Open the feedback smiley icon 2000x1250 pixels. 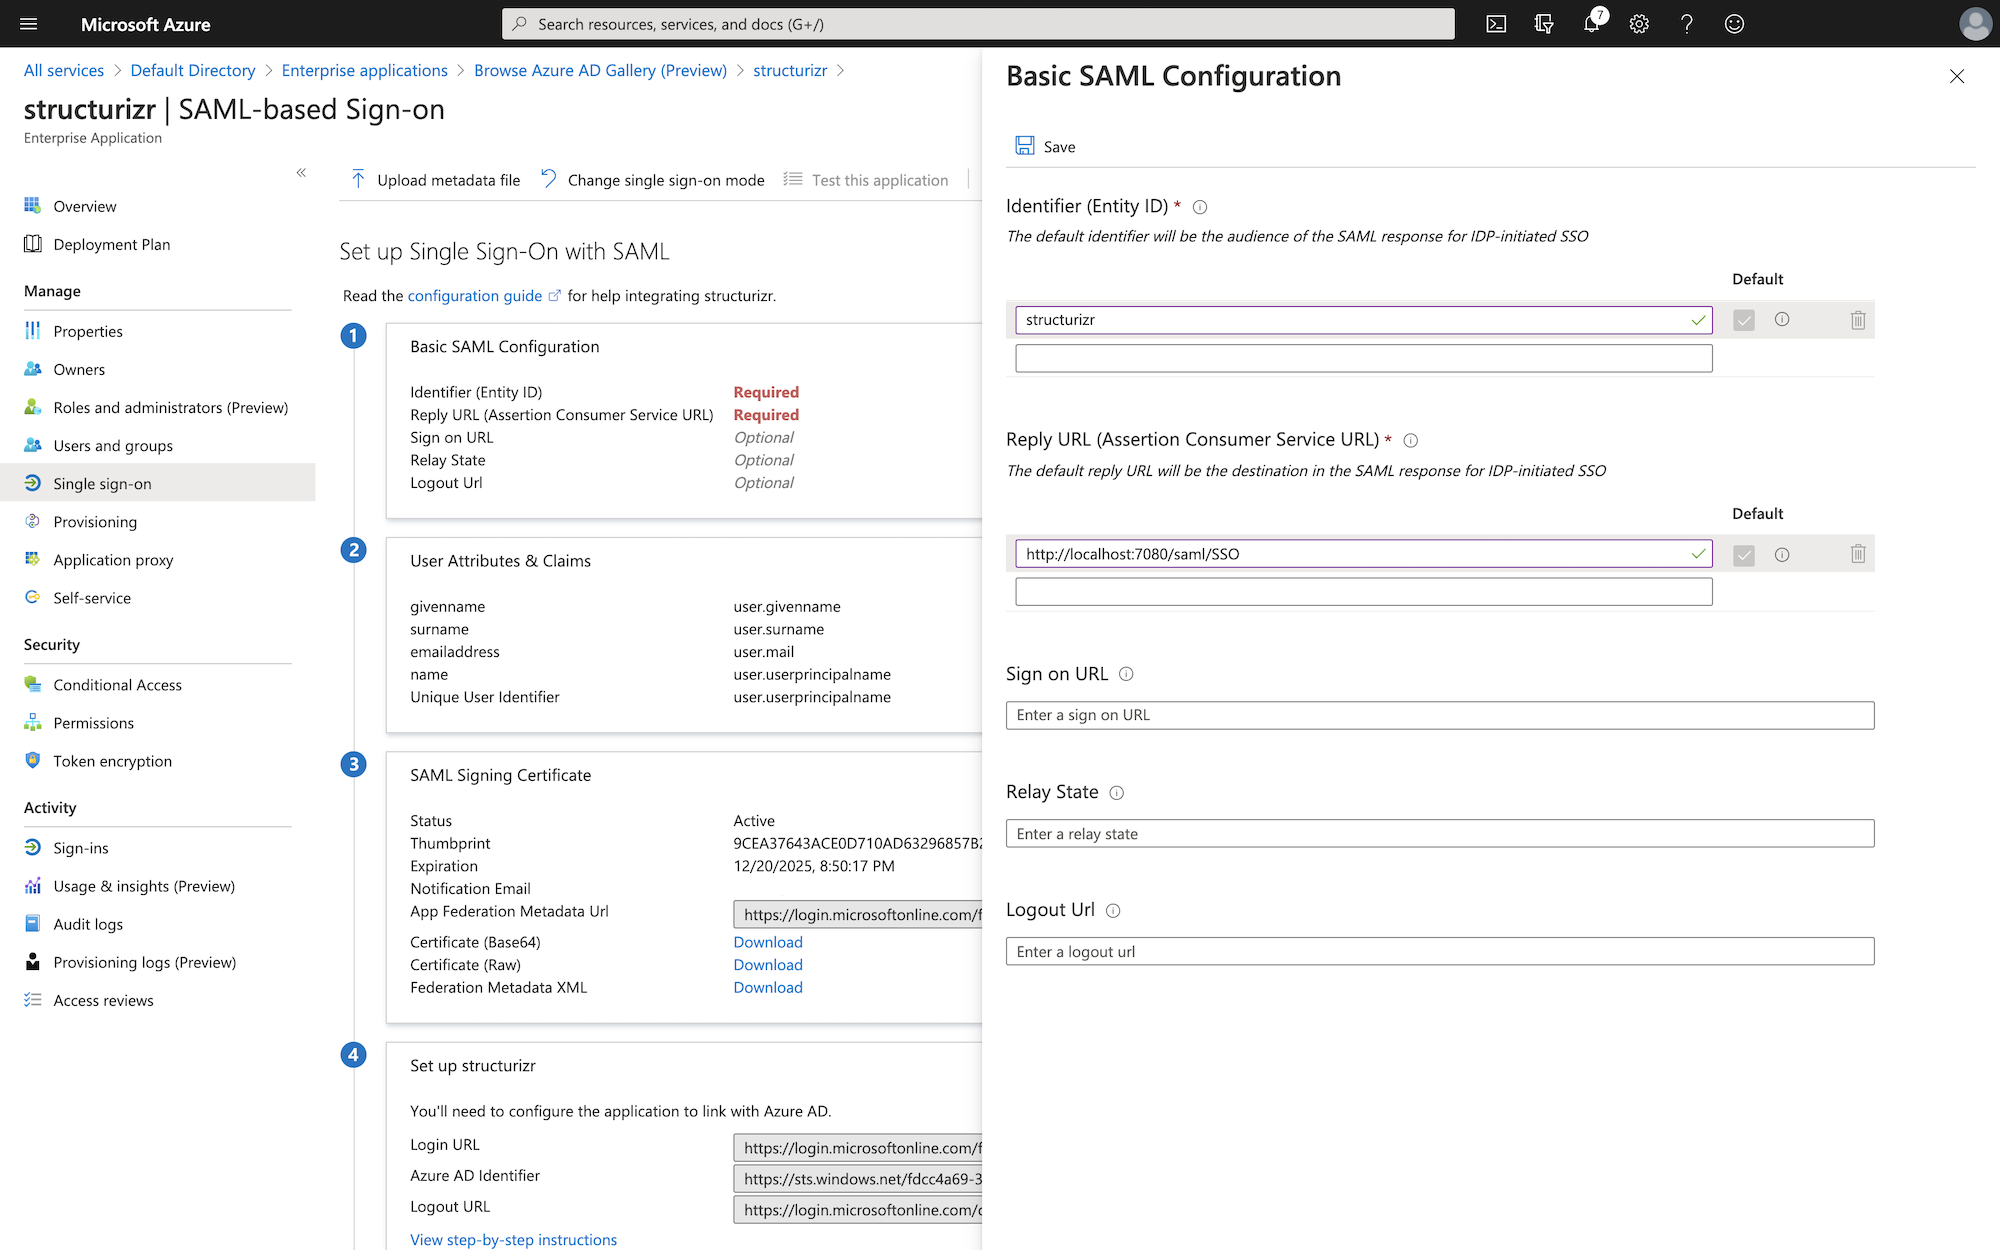(x=1735, y=24)
